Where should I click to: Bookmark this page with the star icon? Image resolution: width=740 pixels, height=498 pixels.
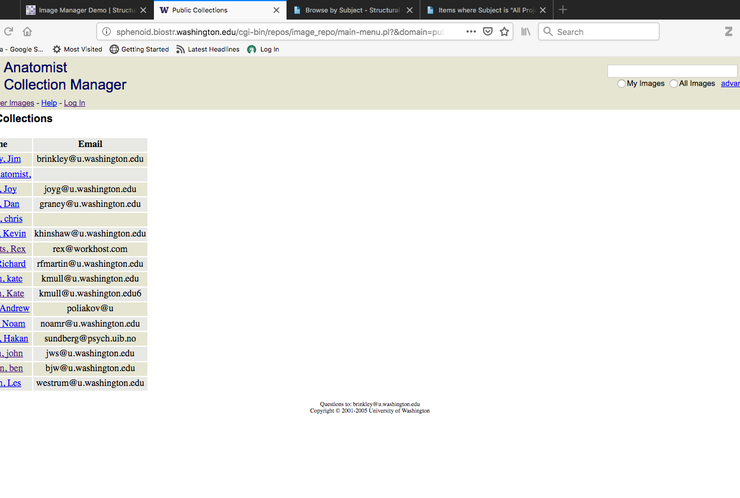(x=505, y=32)
